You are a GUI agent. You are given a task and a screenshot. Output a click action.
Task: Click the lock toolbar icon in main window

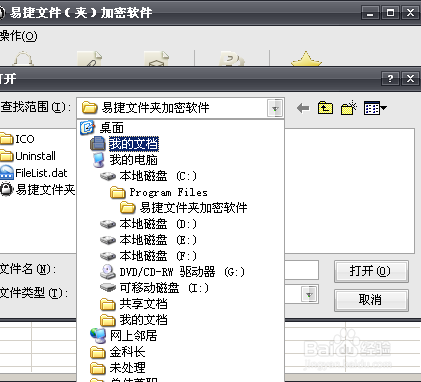tap(23, 58)
